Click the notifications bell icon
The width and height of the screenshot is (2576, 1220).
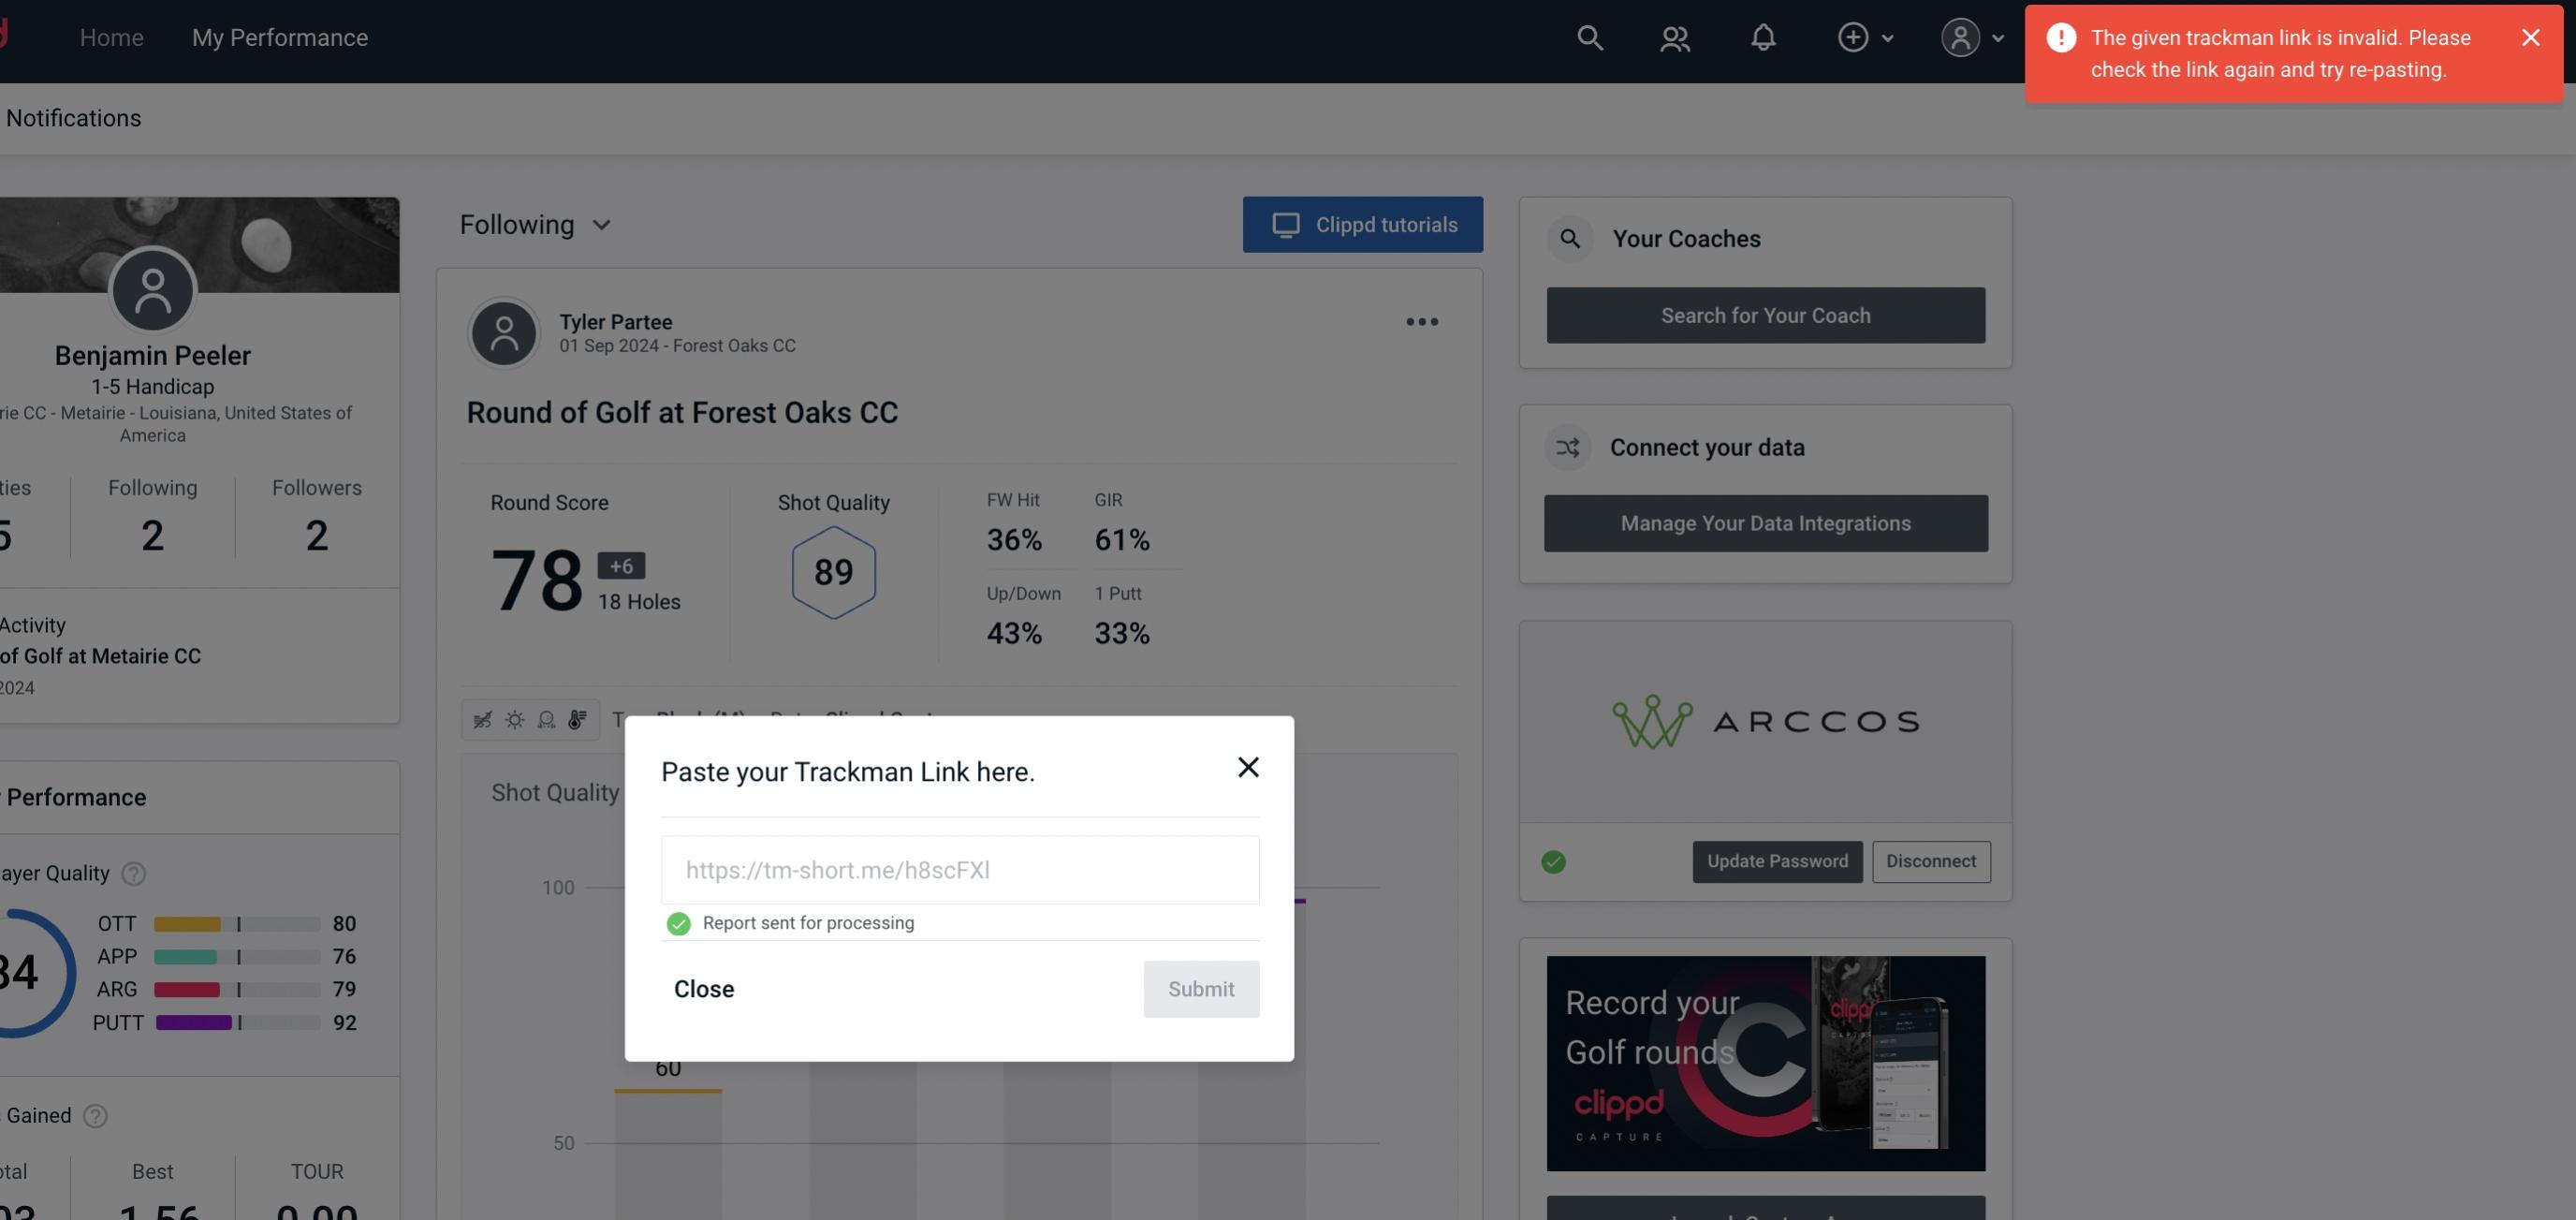coord(1763,37)
